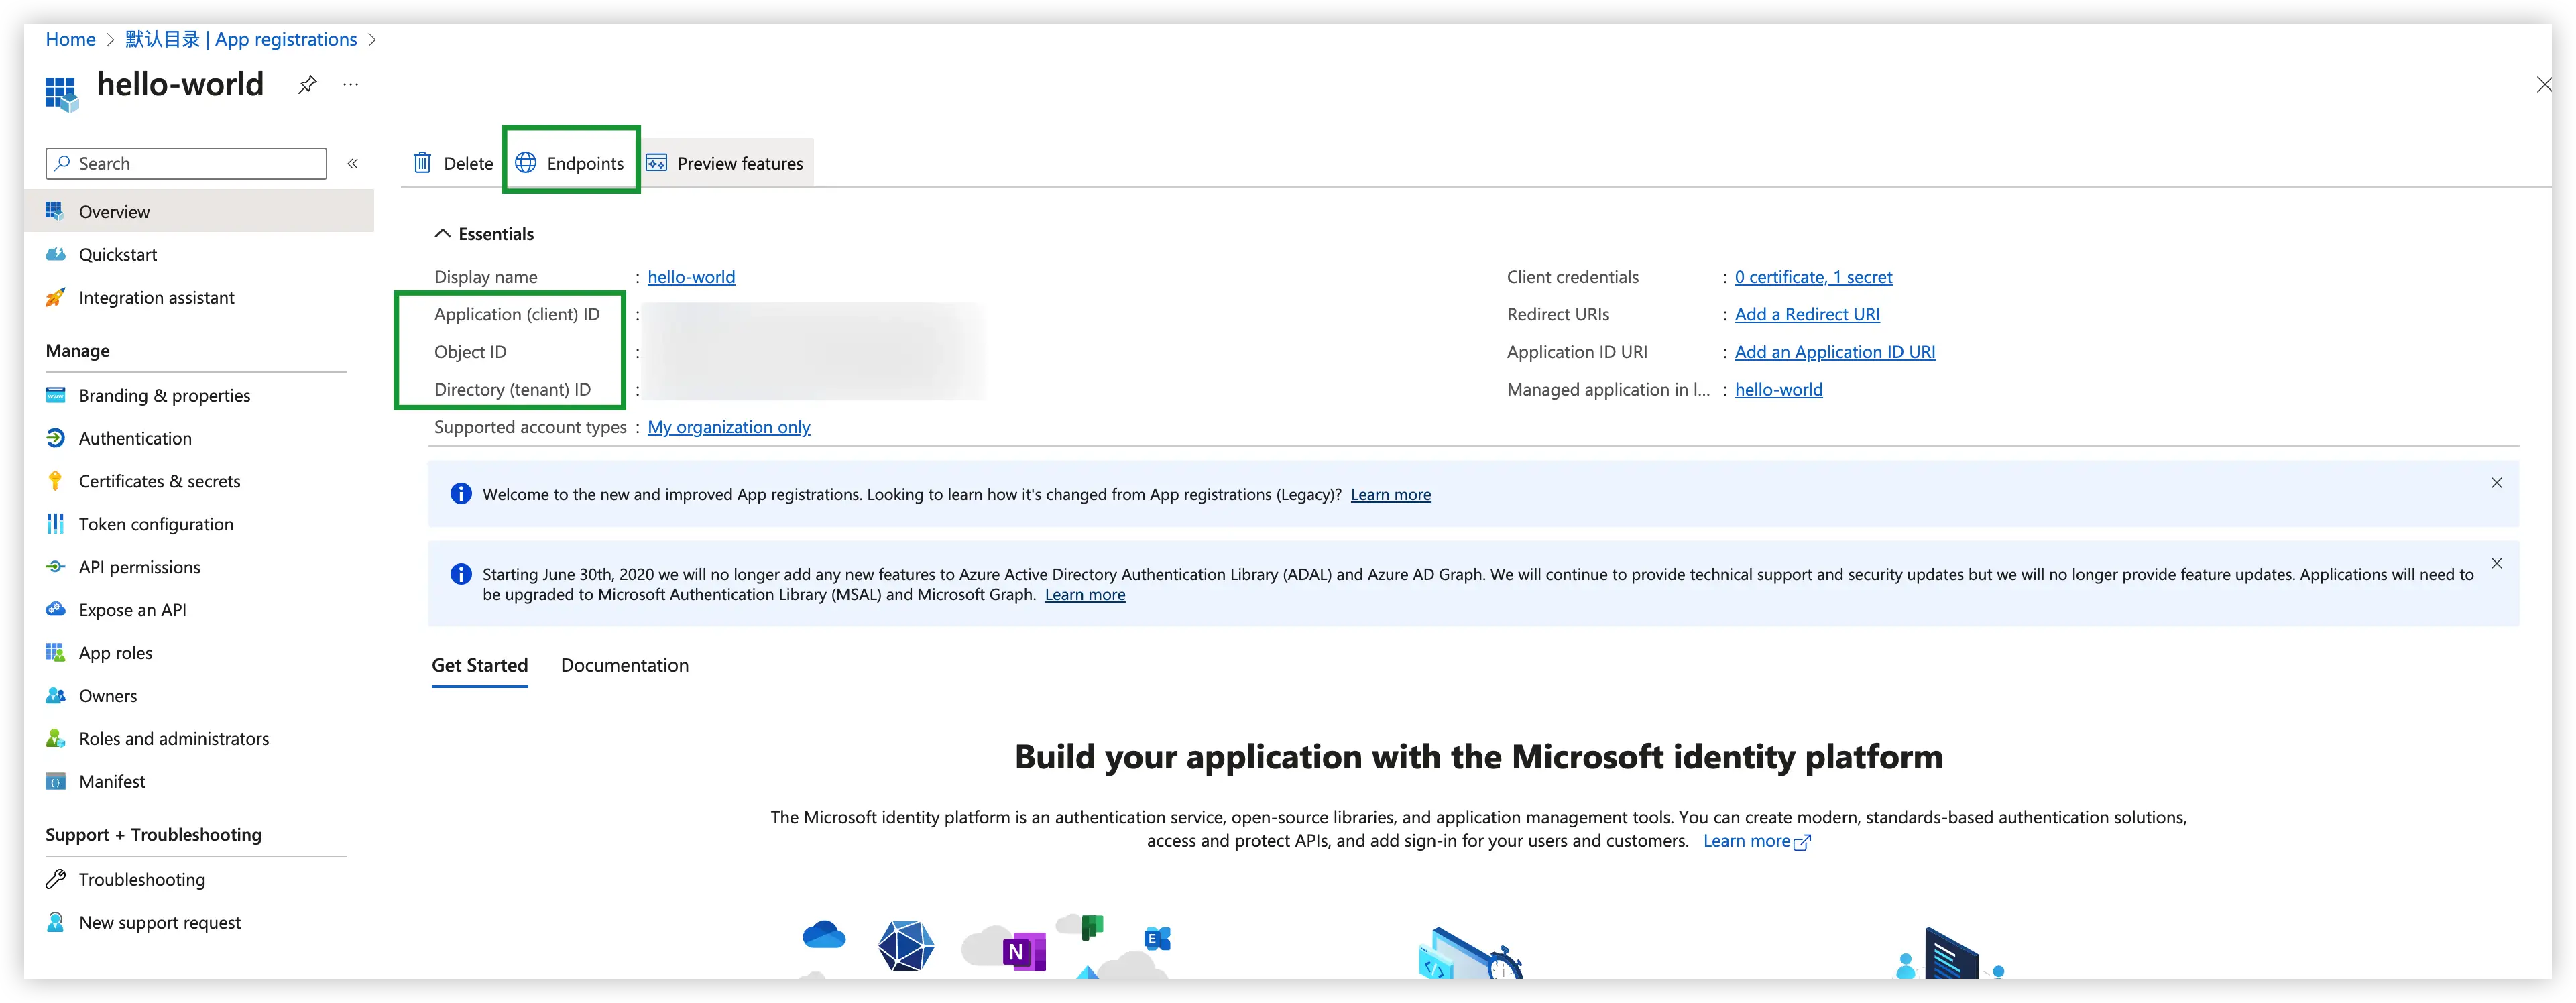Click the Troubleshooting wrench icon

coord(56,879)
